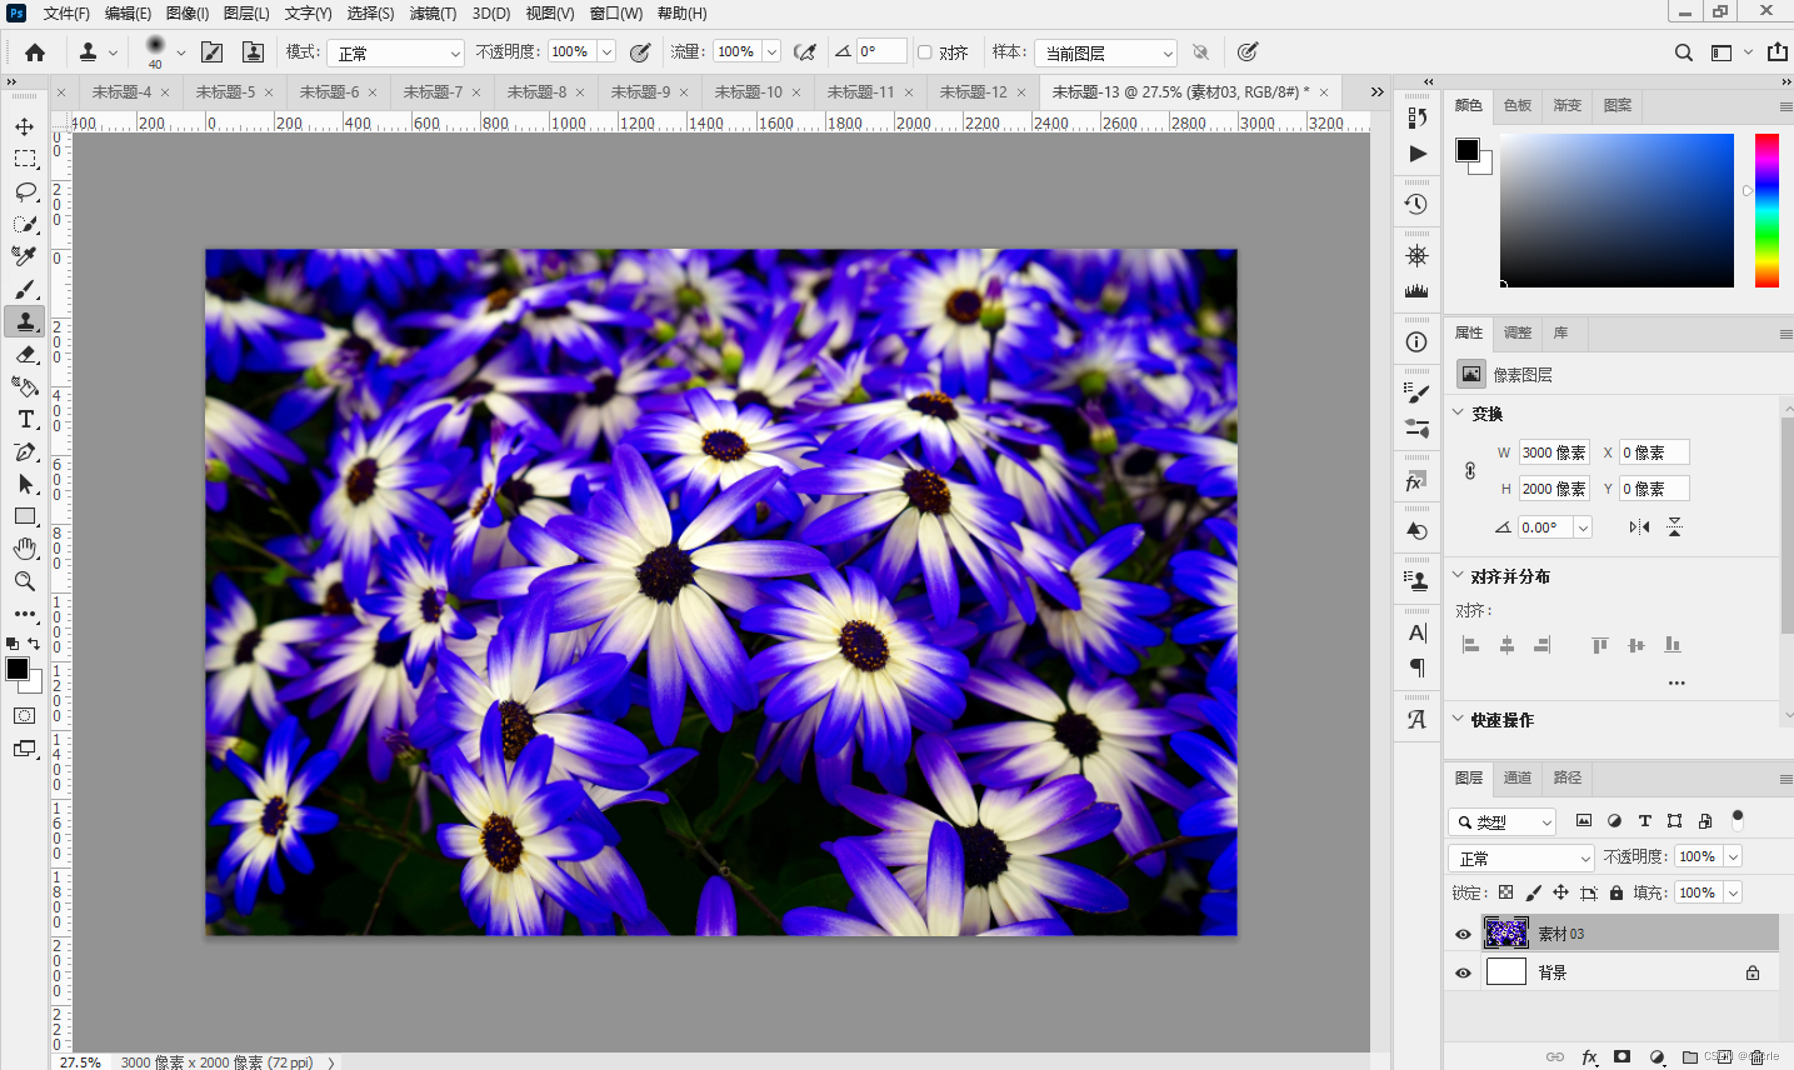Pick a color in the color field
Screen dimensions: 1794x1070
pos(1617,211)
